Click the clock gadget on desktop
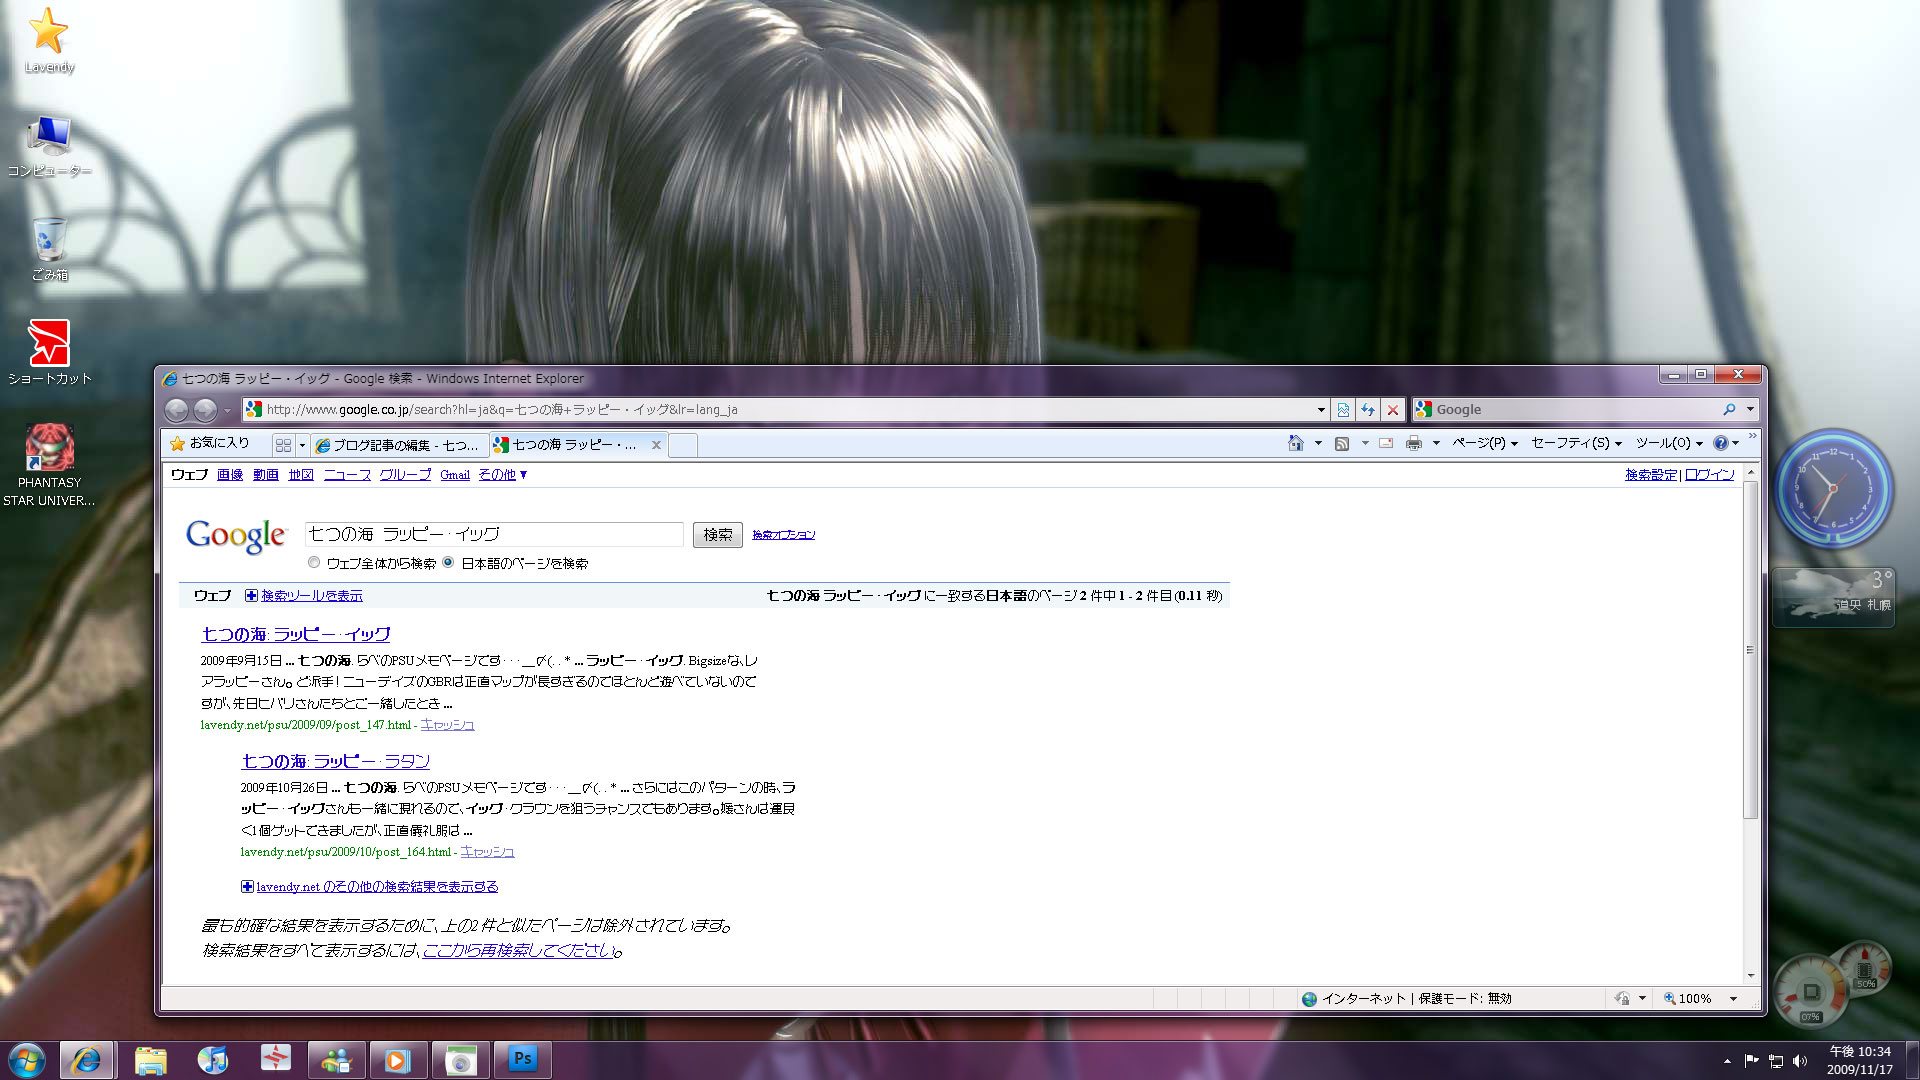The width and height of the screenshot is (1920, 1080). click(1833, 490)
